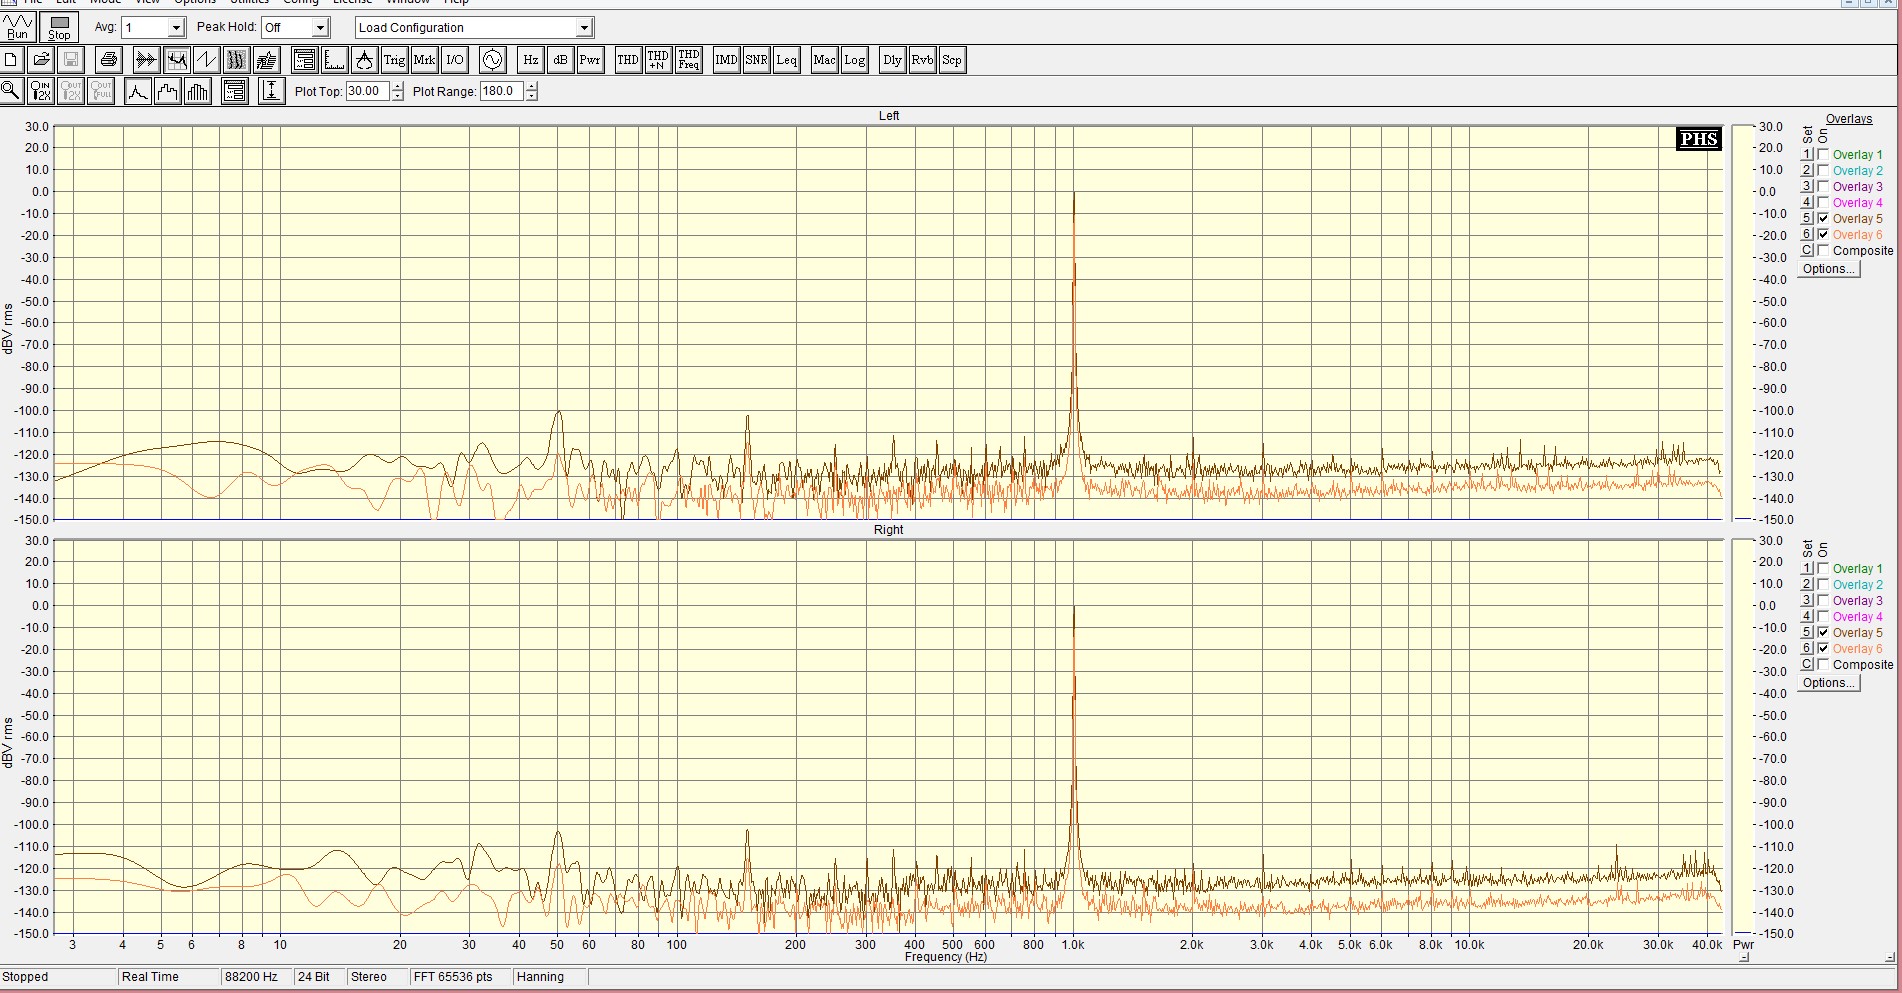This screenshot has height=993, width=1902.
Task: Click the open file folder icon
Action: (x=41, y=60)
